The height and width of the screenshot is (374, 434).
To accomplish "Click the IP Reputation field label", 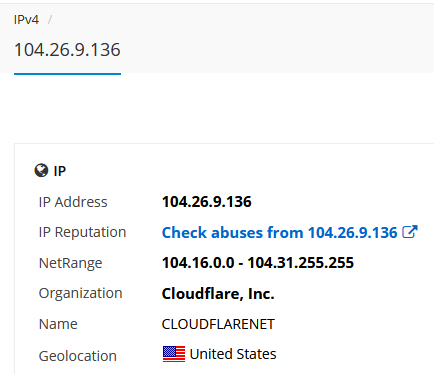I will coord(82,232).
